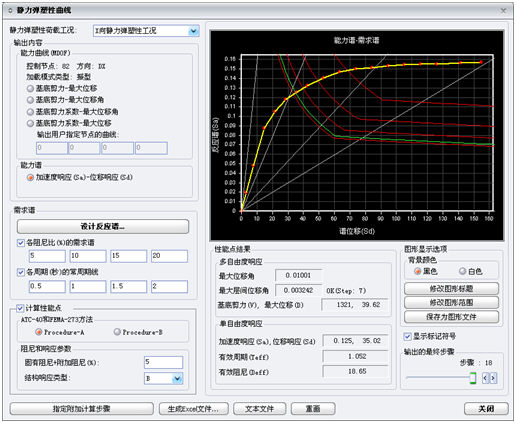Viewport: 516px width, 423px height.
Task: Select 基底剪力系数-最大位移角 radio option
Action: [x=30, y=112]
